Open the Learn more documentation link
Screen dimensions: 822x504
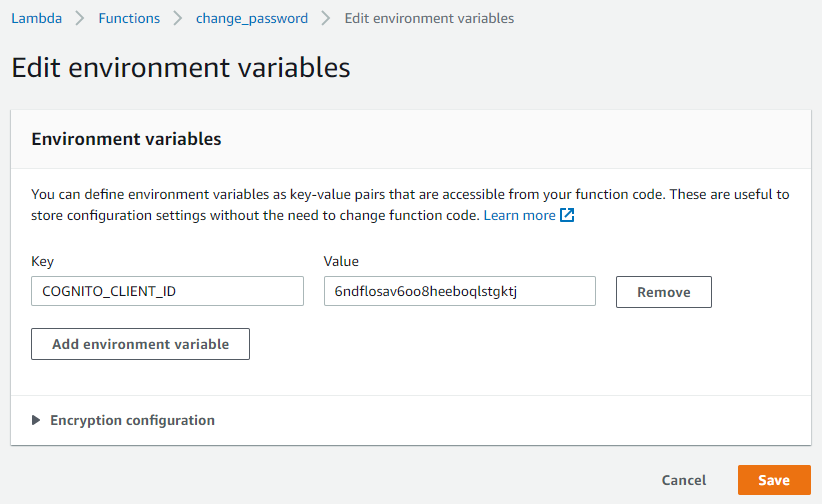pyautogui.click(x=519, y=215)
